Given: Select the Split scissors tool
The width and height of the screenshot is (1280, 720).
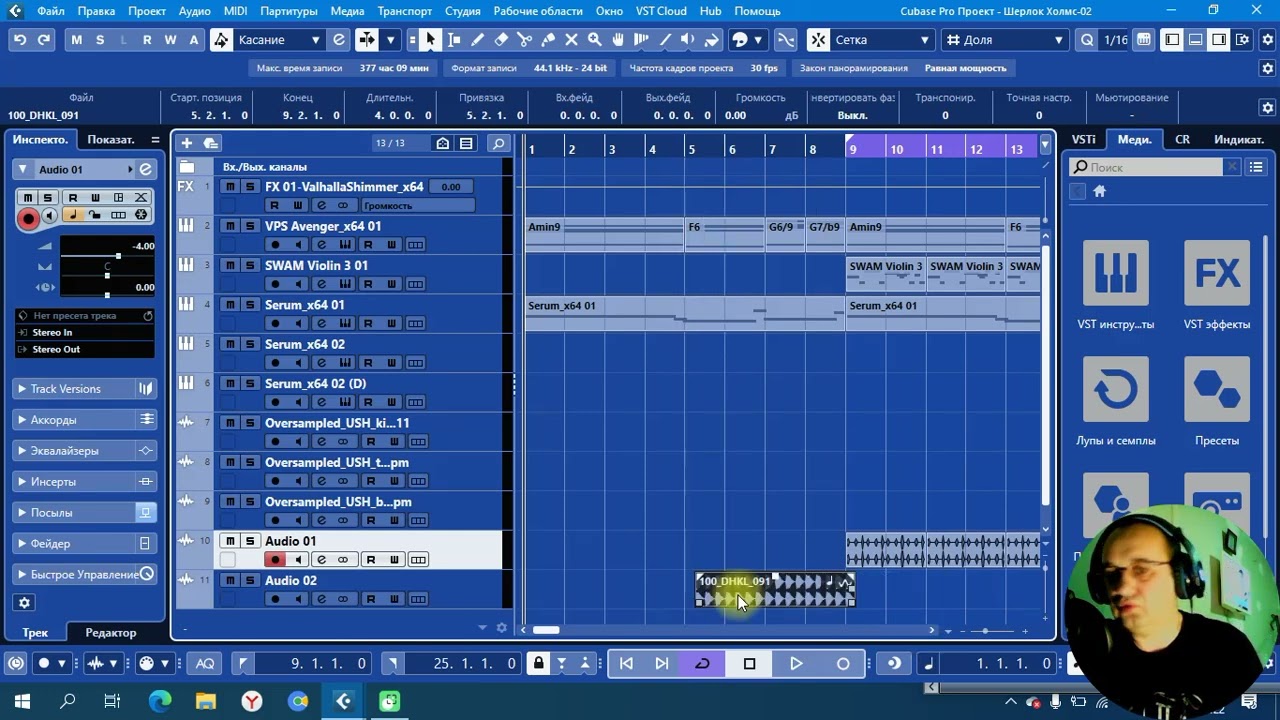Looking at the screenshot, I should point(525,40).
